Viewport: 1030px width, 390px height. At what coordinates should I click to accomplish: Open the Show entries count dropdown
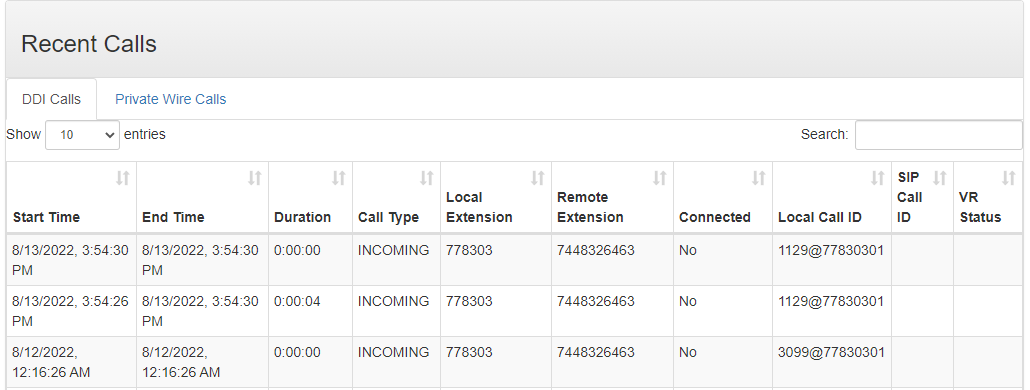(82, 135)
